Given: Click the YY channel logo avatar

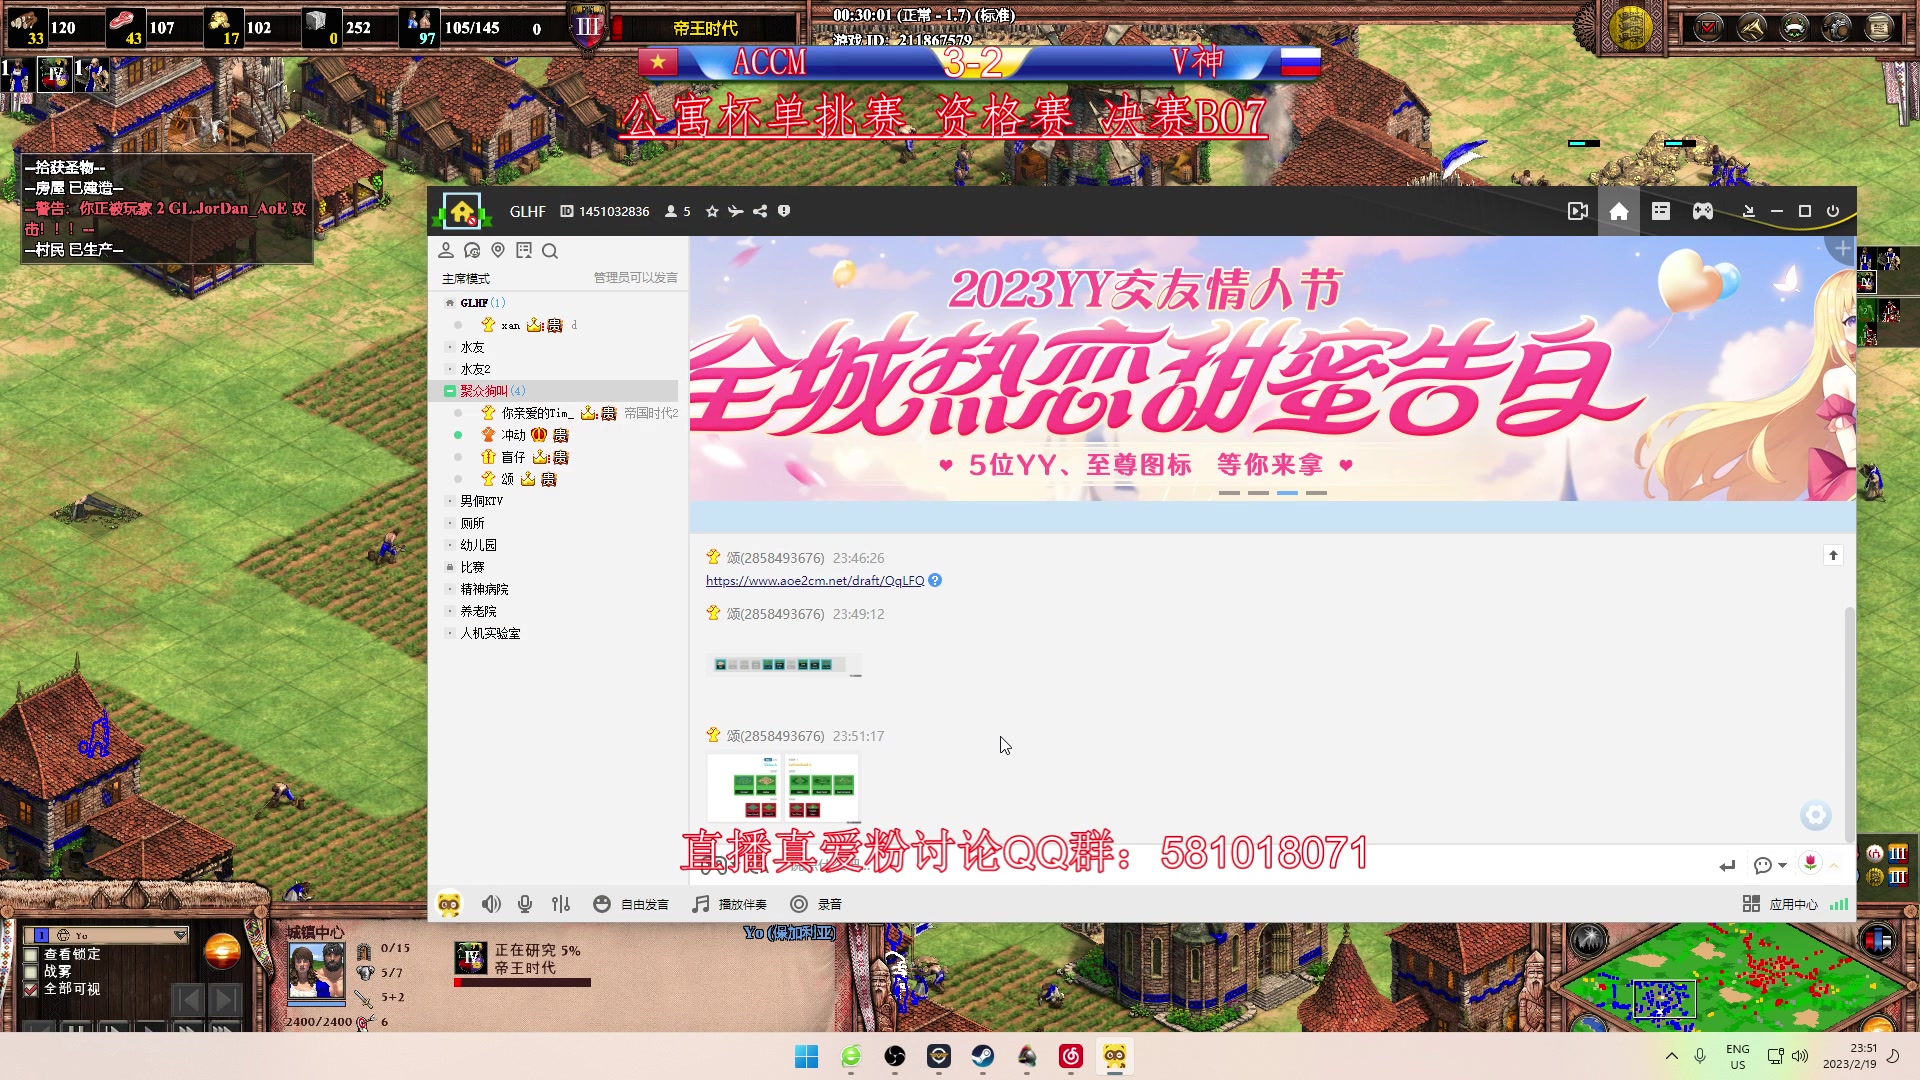Looking at the screenshot, I should tap(462, 211).
